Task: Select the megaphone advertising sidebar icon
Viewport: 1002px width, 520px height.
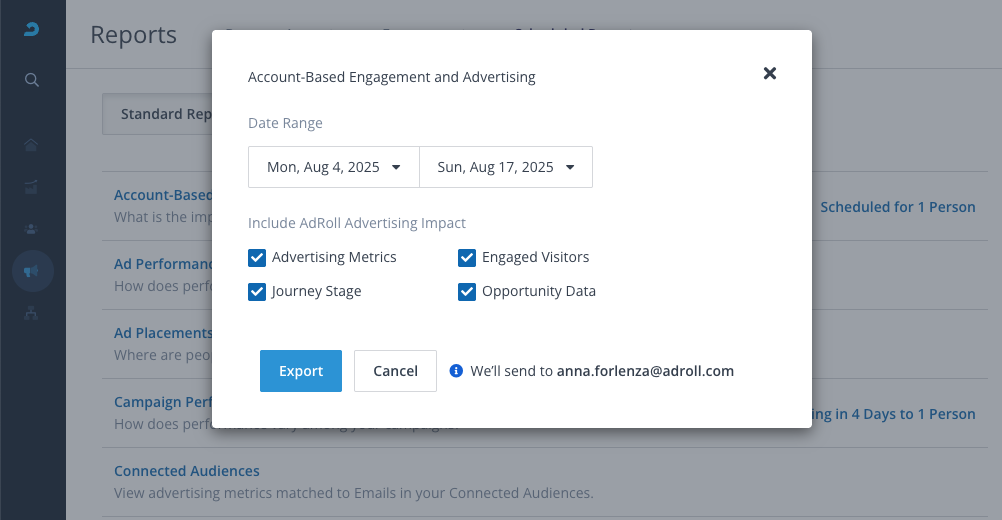Action: (32, 271)
